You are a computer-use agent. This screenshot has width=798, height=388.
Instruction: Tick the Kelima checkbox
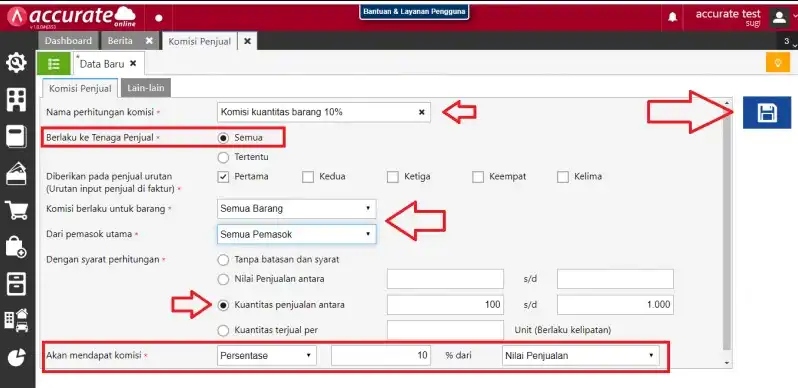click(562, 177)
